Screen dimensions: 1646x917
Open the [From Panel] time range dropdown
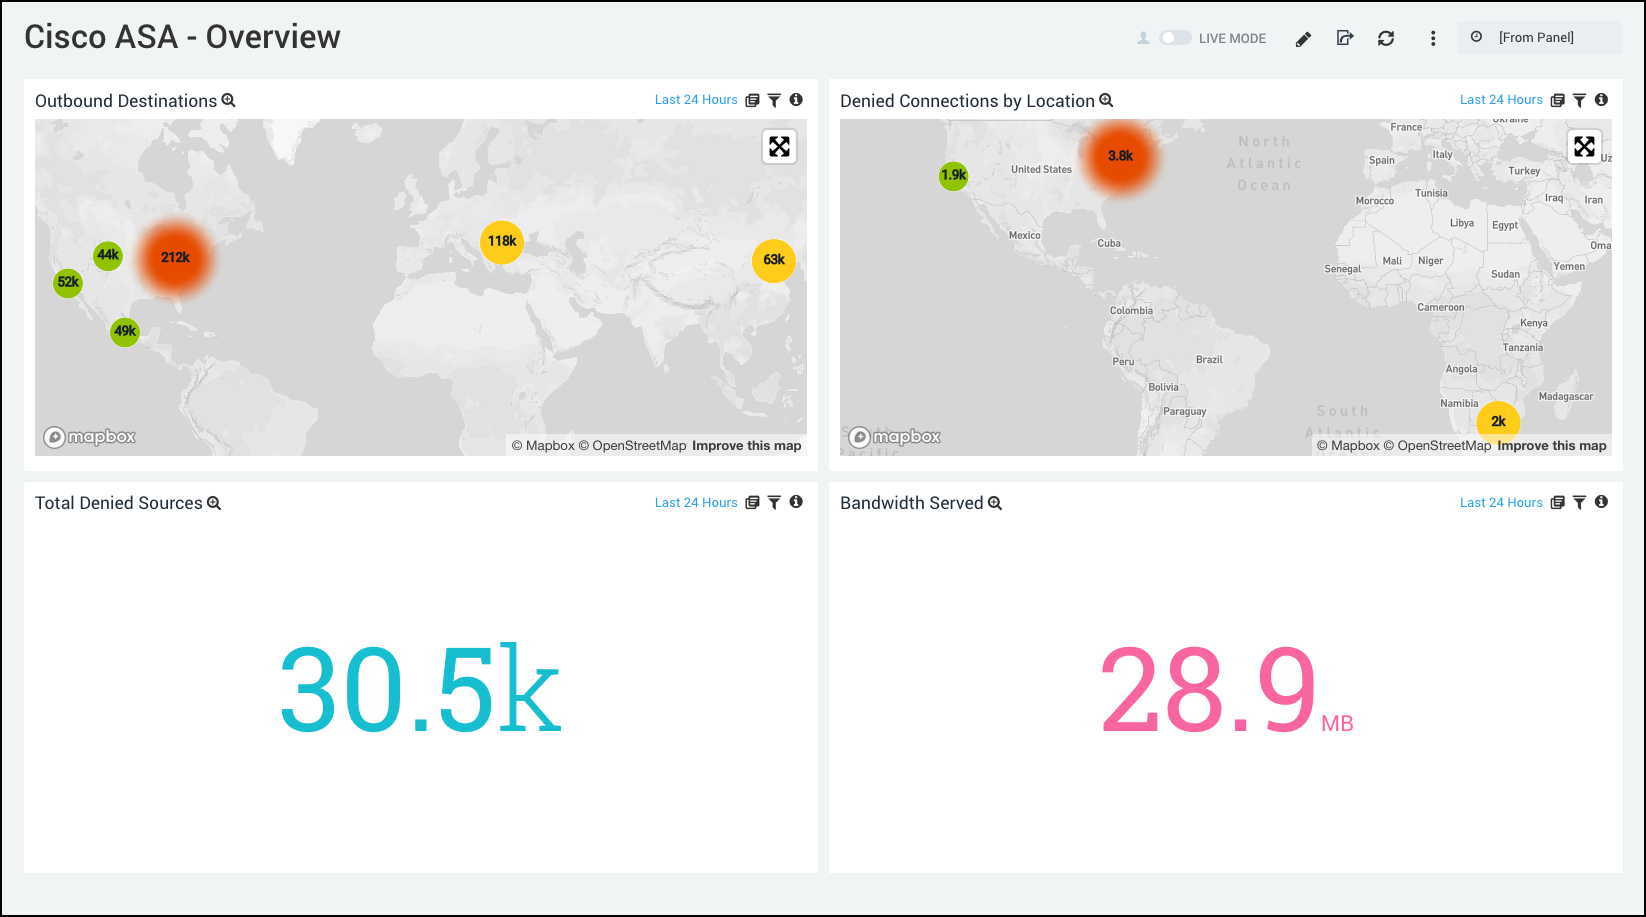1537,37
